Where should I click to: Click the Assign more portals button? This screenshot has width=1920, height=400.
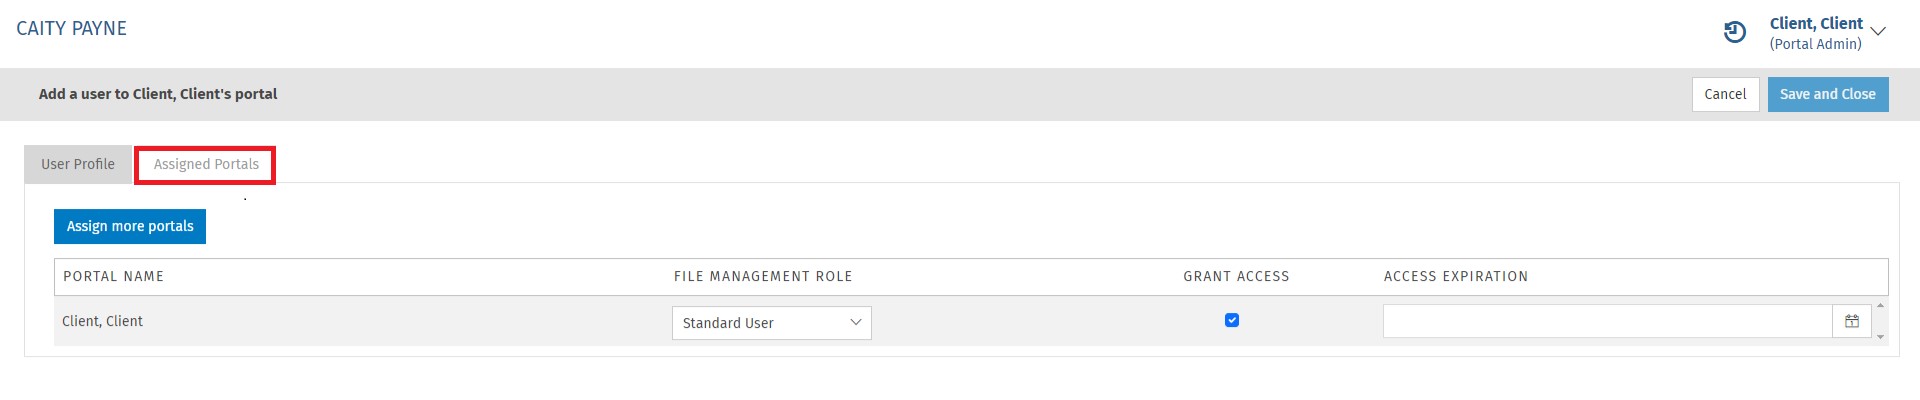click(x=130, y=227)
